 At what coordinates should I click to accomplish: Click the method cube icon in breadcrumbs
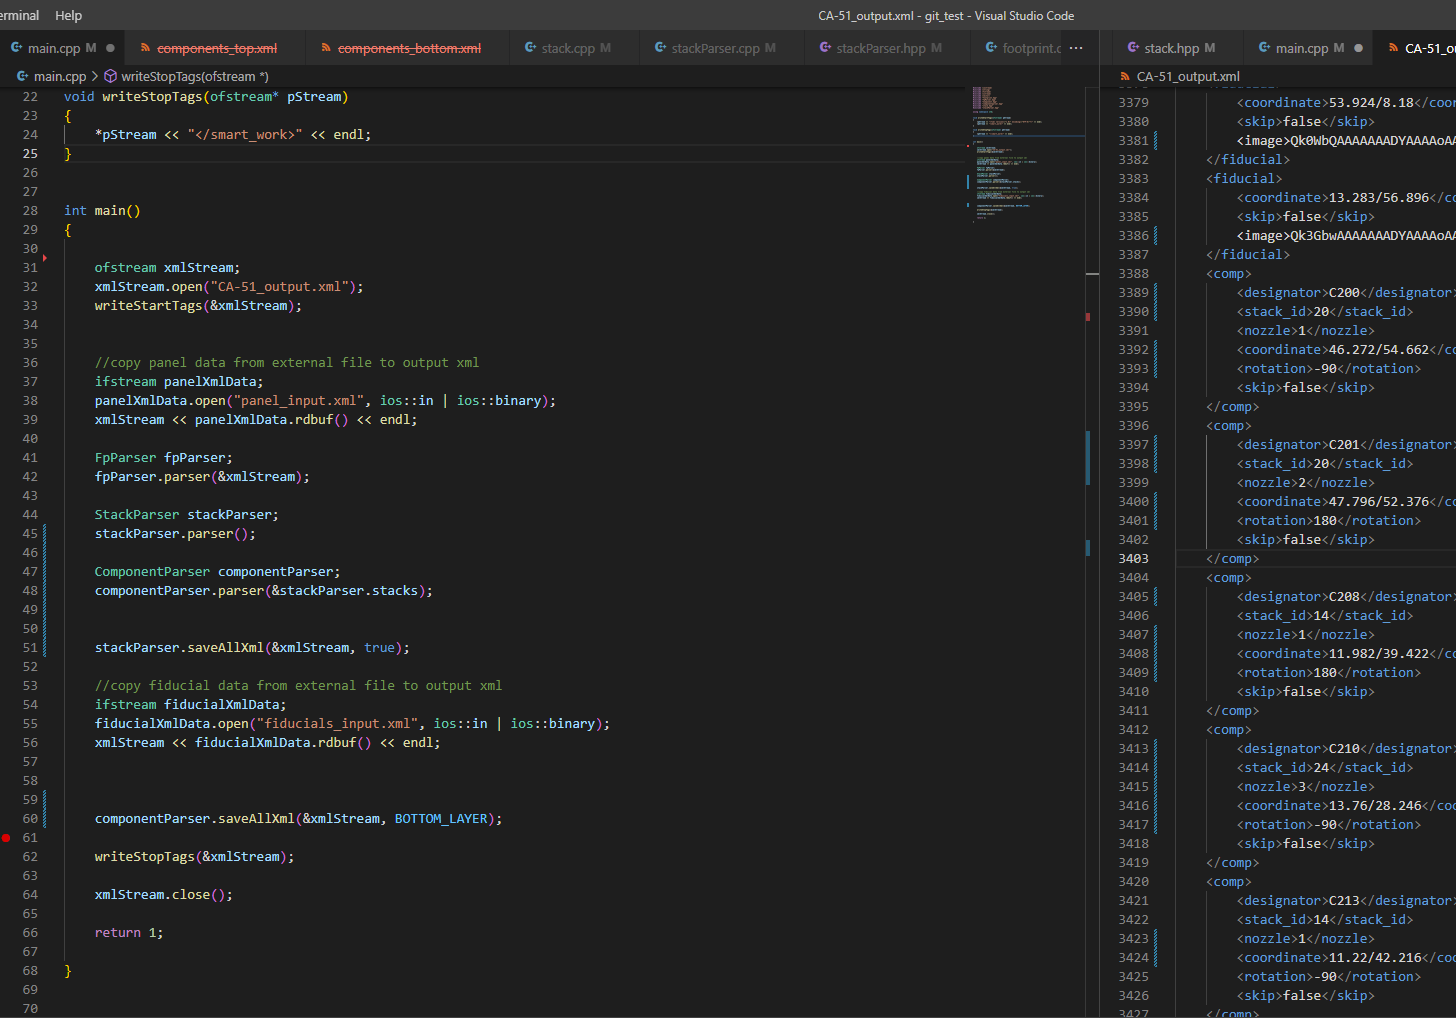click(x=111, y=76)
